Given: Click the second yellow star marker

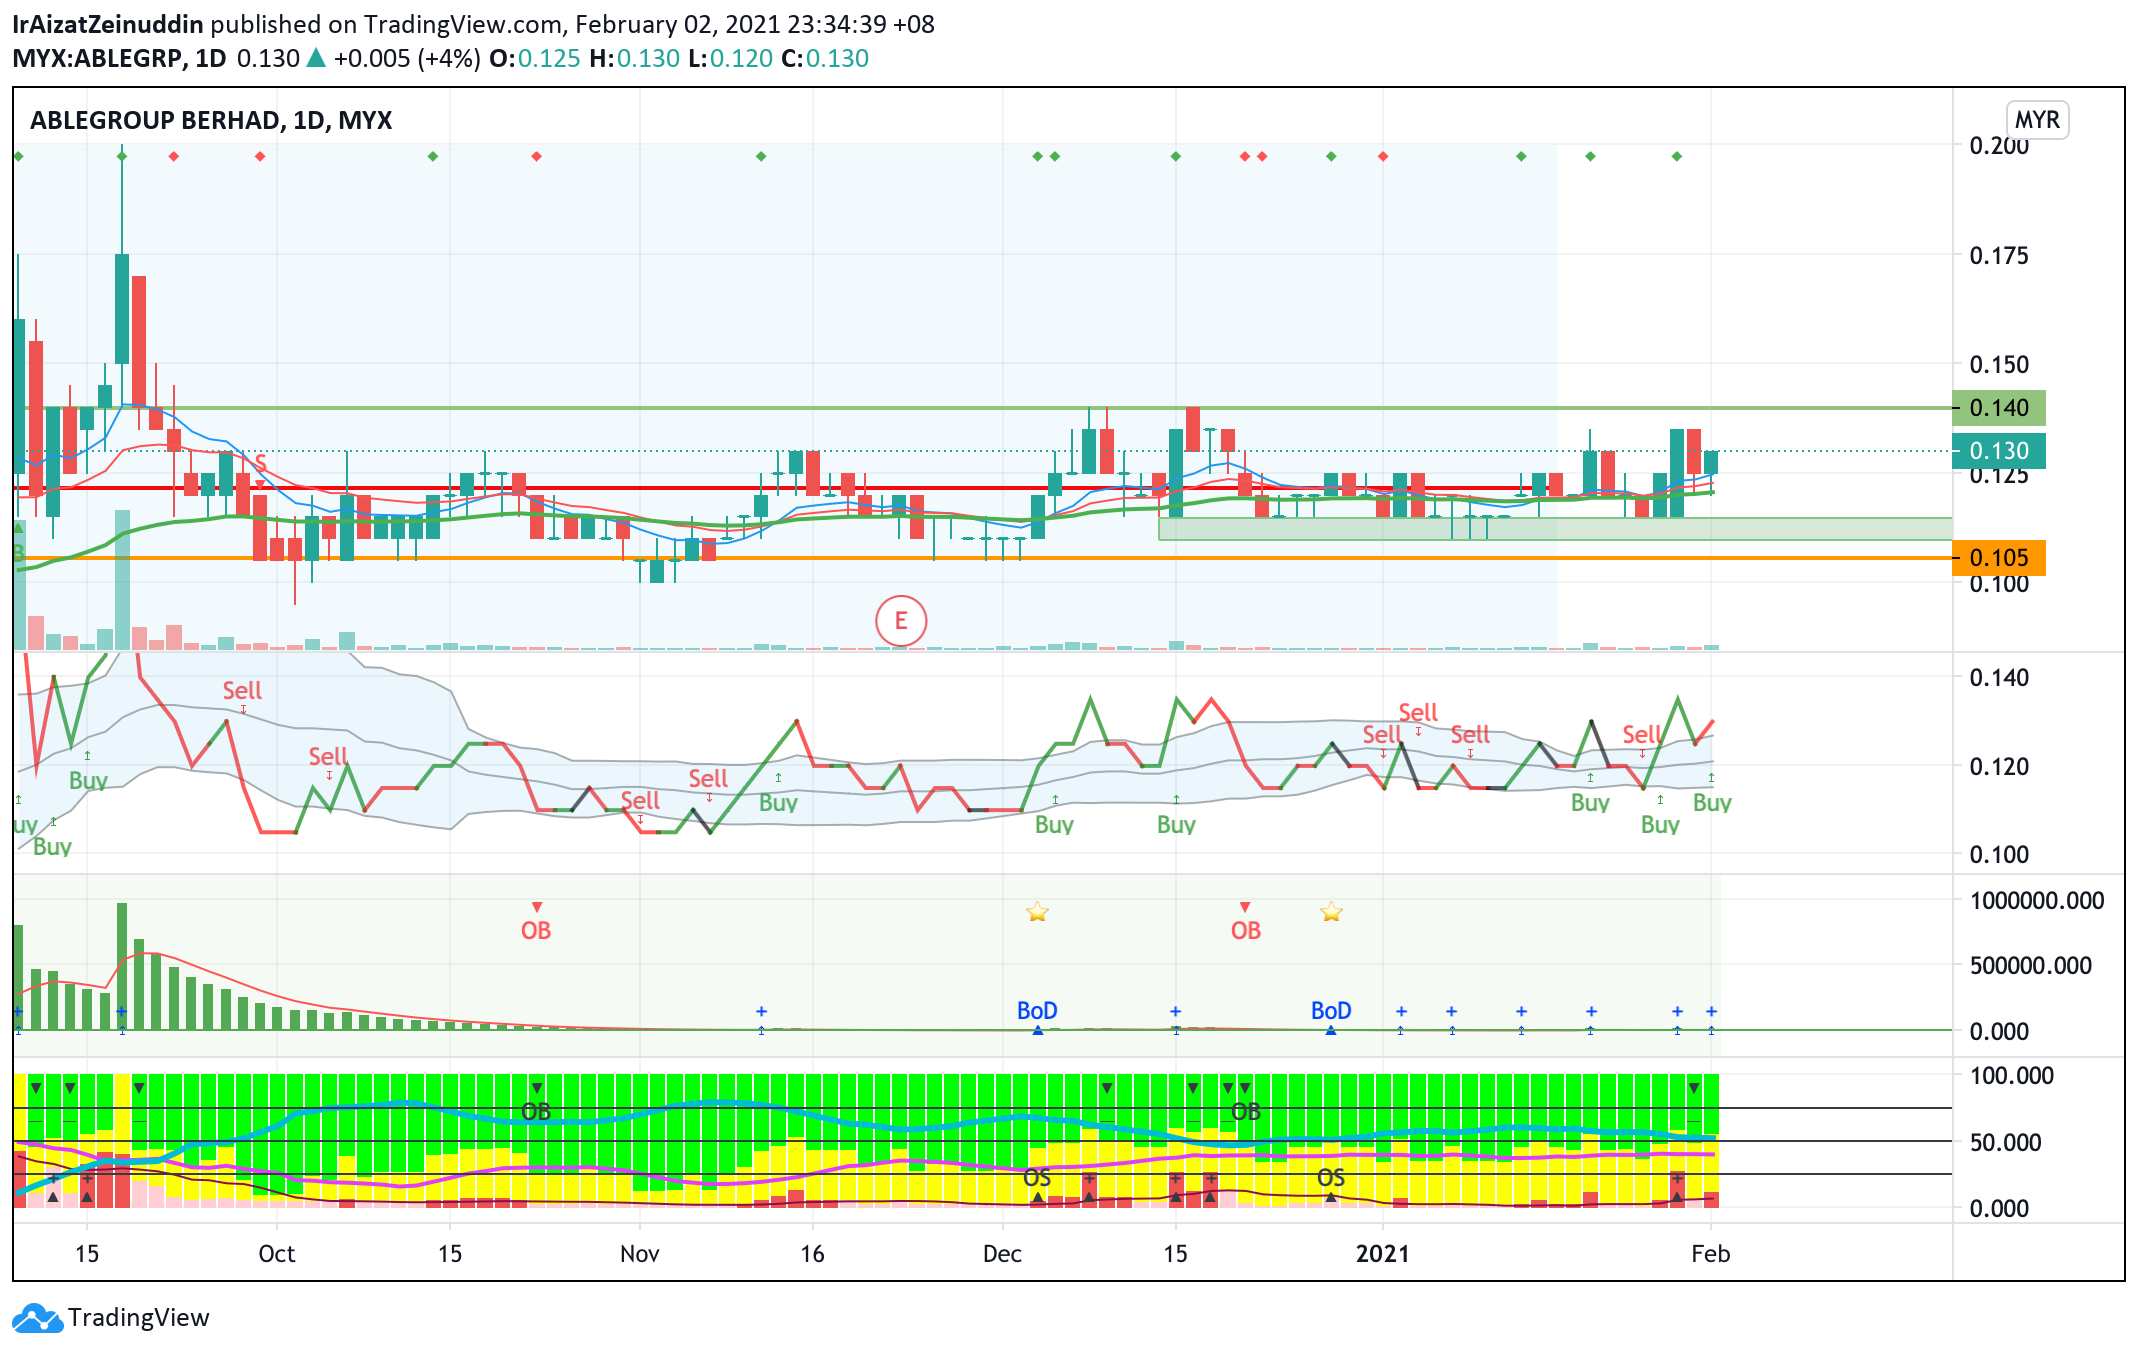Looking at the screenshot, I should click(x=1331, y=912).
